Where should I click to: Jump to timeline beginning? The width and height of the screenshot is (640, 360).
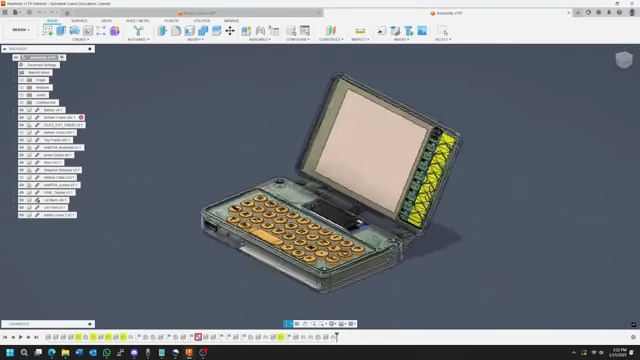click(5, 337)
